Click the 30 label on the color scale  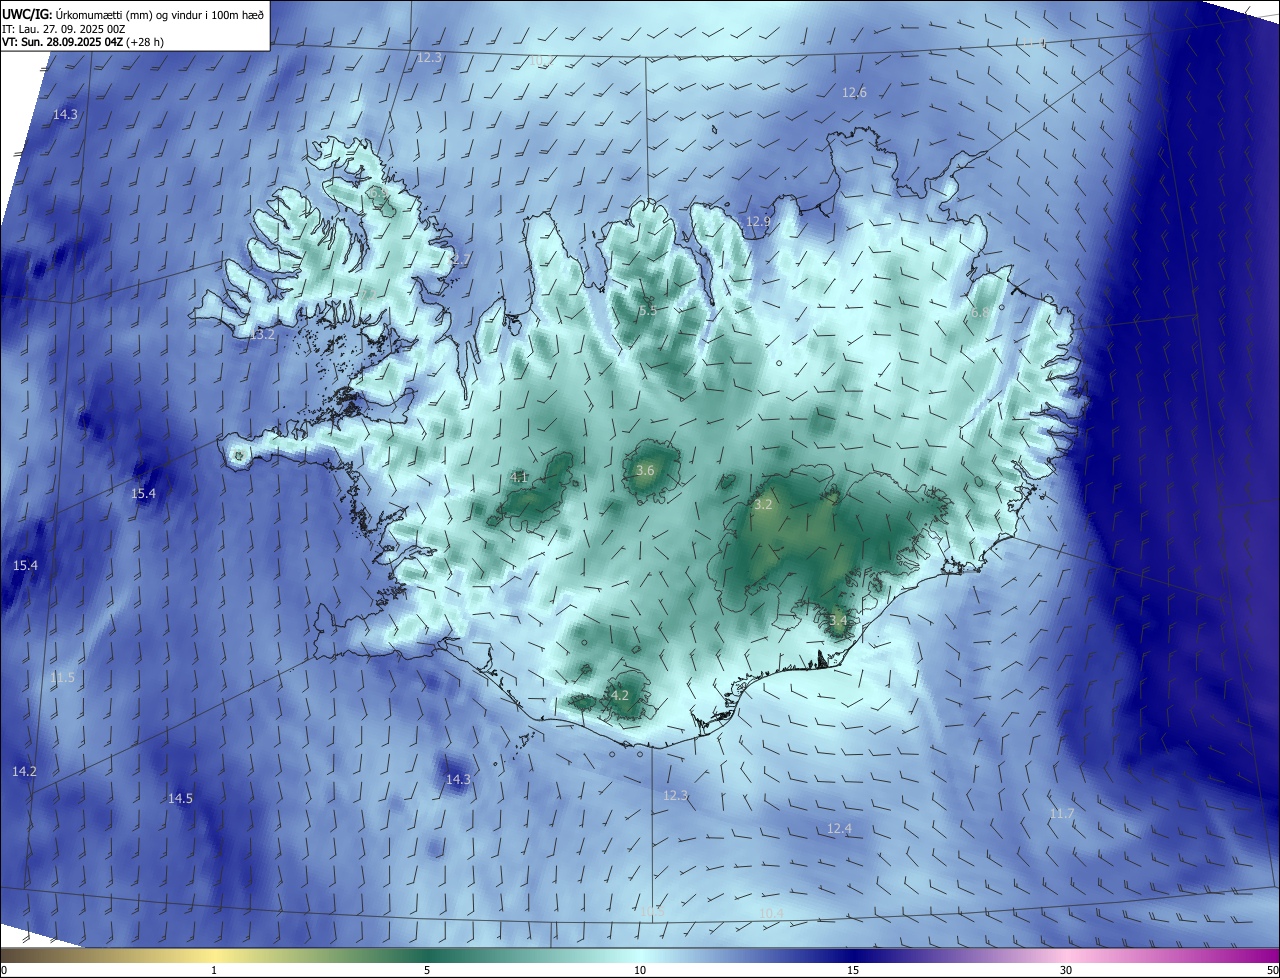(1066, 970)
